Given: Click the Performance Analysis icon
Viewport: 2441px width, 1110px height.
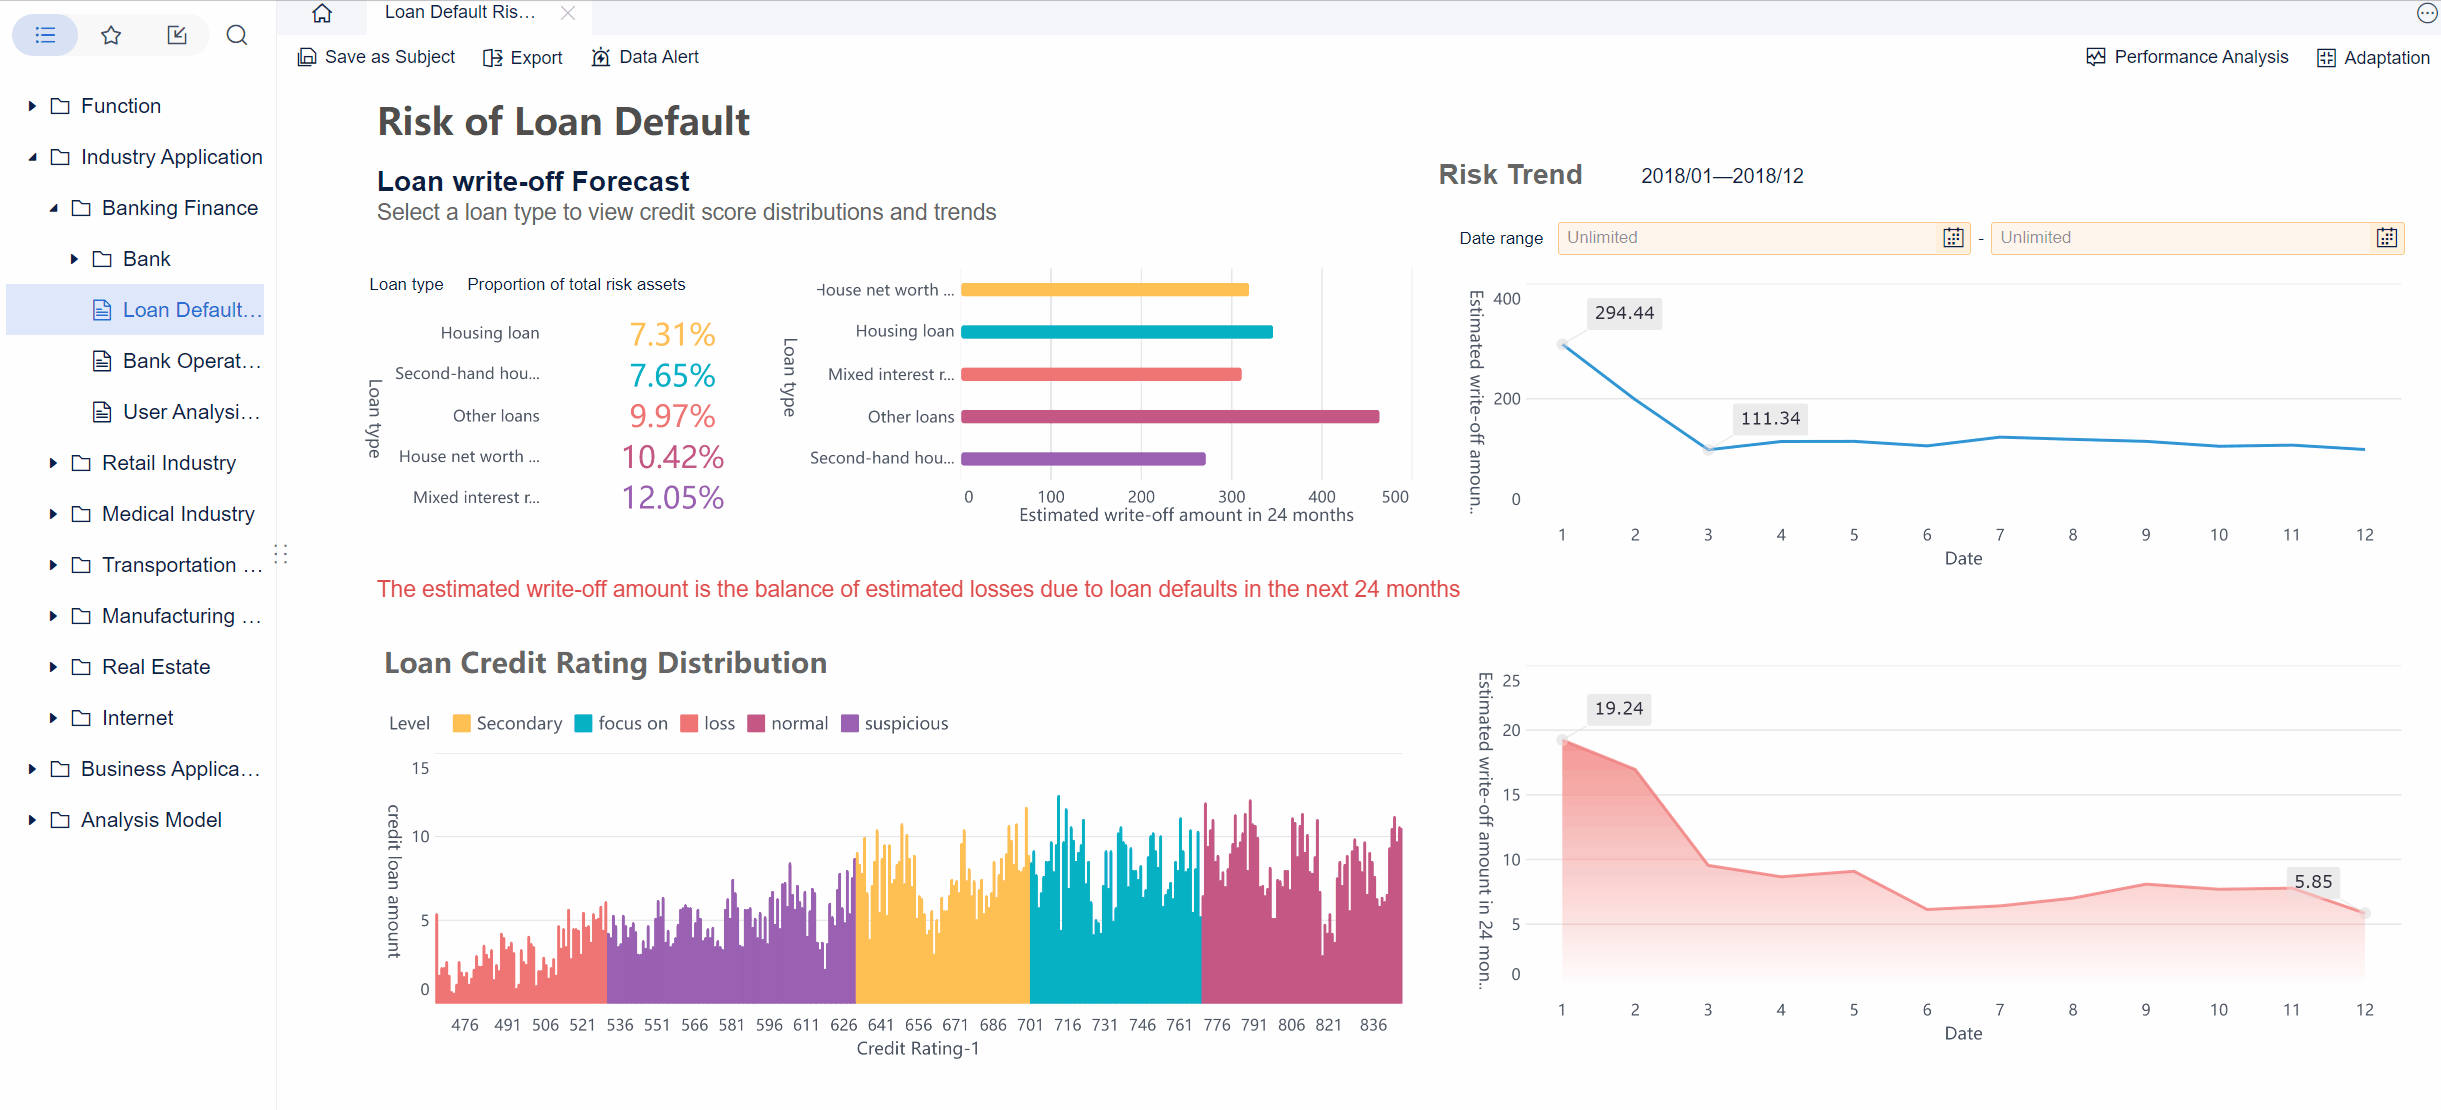Looking at the screenshot, I should [2096, 57].
